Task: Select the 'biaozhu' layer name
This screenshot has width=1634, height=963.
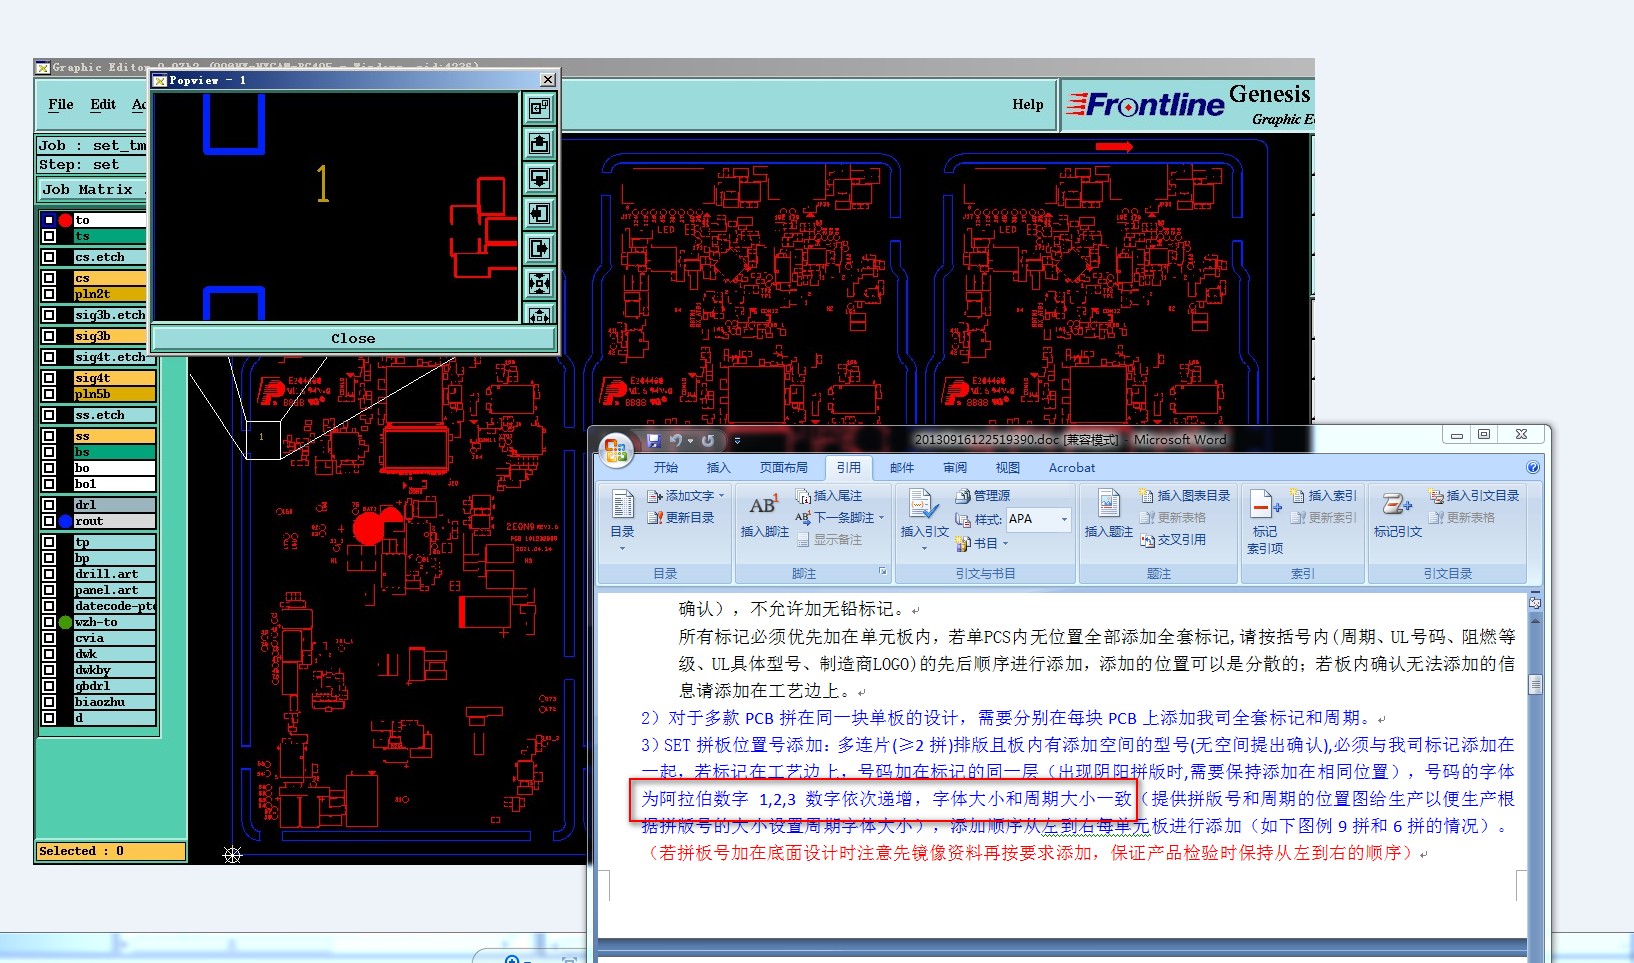Action: (x=115, y=702)
